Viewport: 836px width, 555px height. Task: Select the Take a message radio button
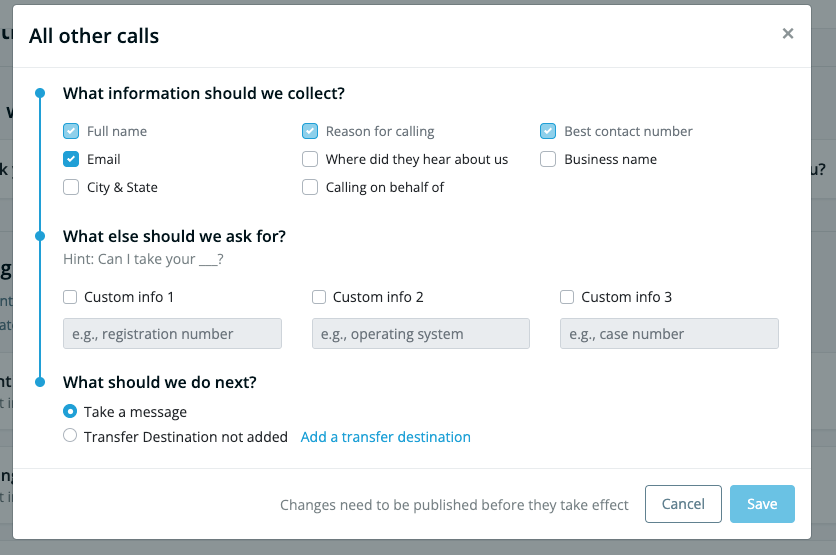point(70,411)
